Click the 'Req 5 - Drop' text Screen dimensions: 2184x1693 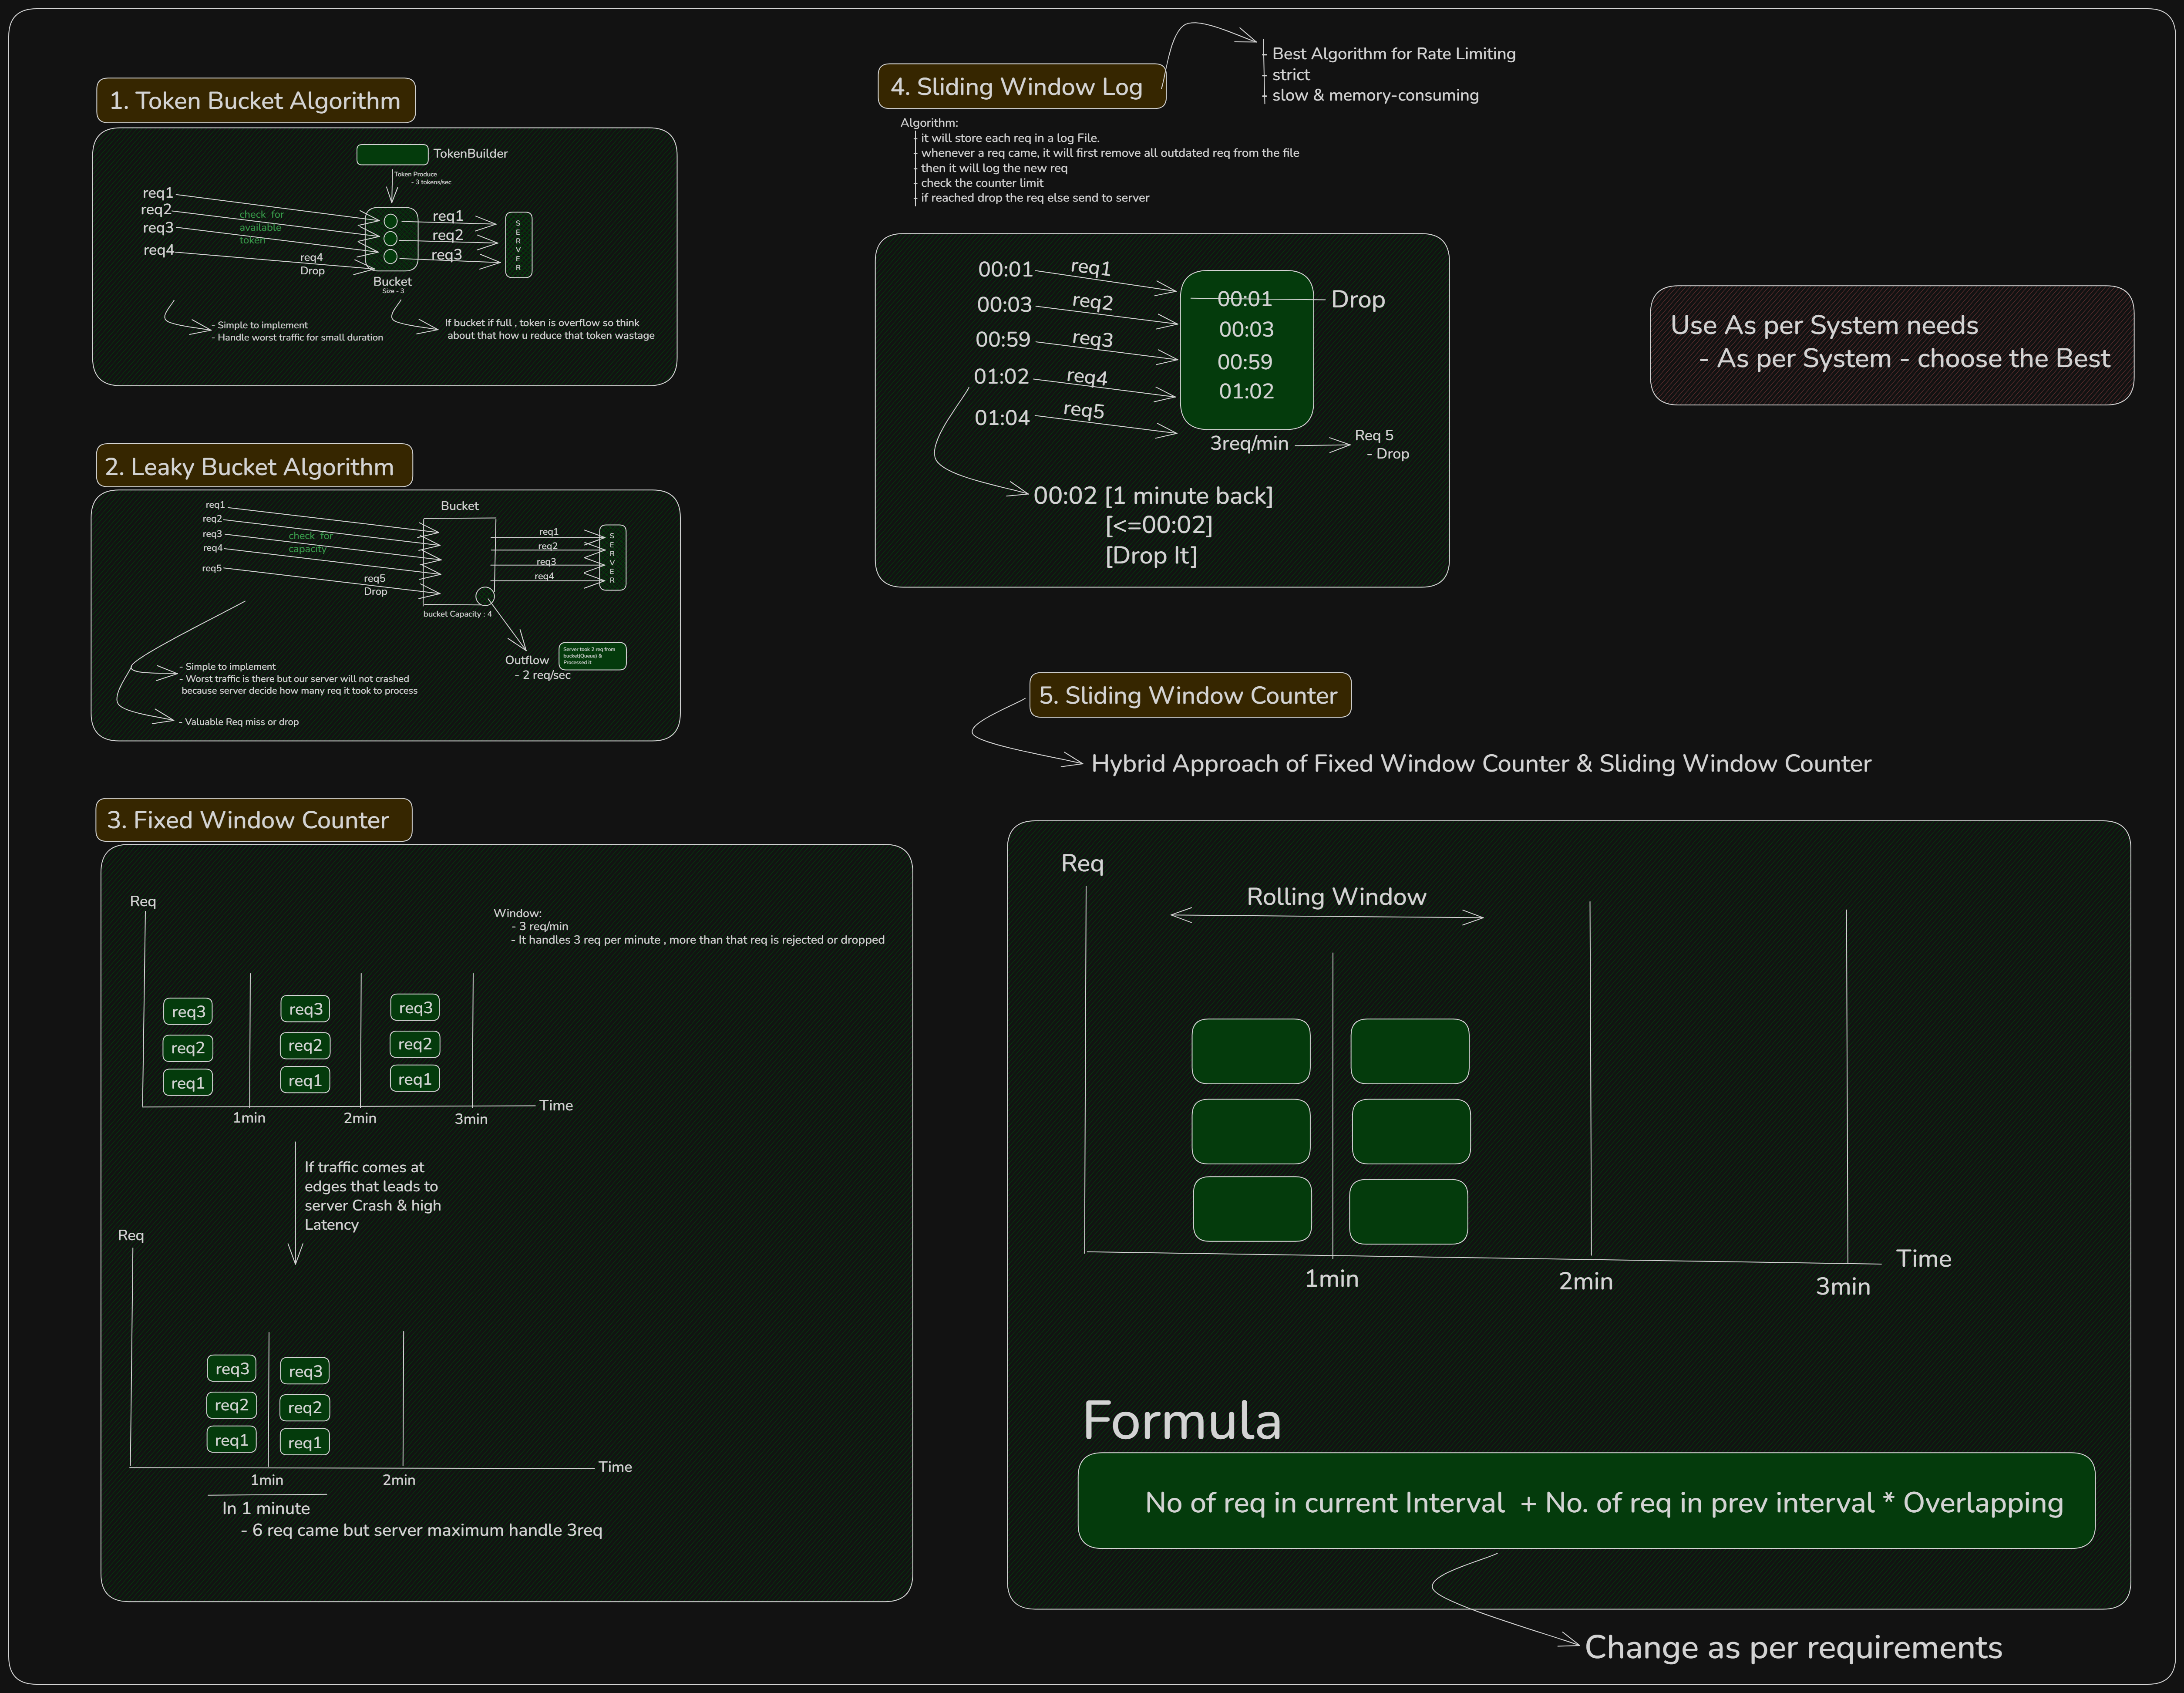pyautogui.click(x=1382, y=444)
